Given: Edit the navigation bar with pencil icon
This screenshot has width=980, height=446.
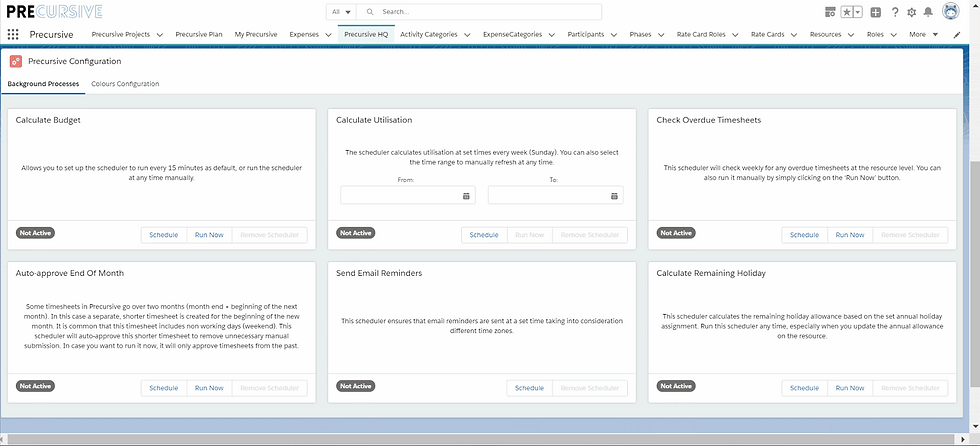Looking at the screenshot, I should coord(957,35).
